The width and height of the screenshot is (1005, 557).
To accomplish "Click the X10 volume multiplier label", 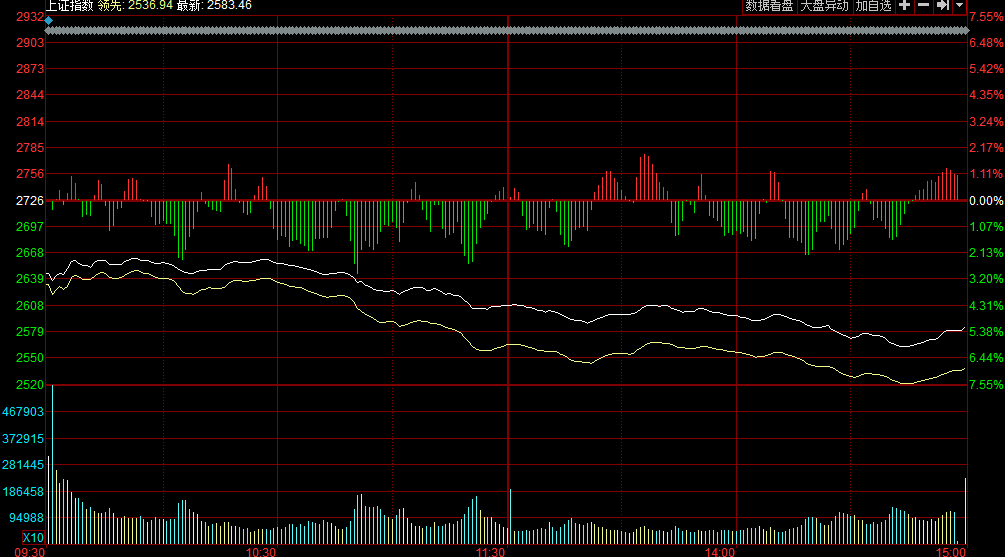I will (33, 538).
